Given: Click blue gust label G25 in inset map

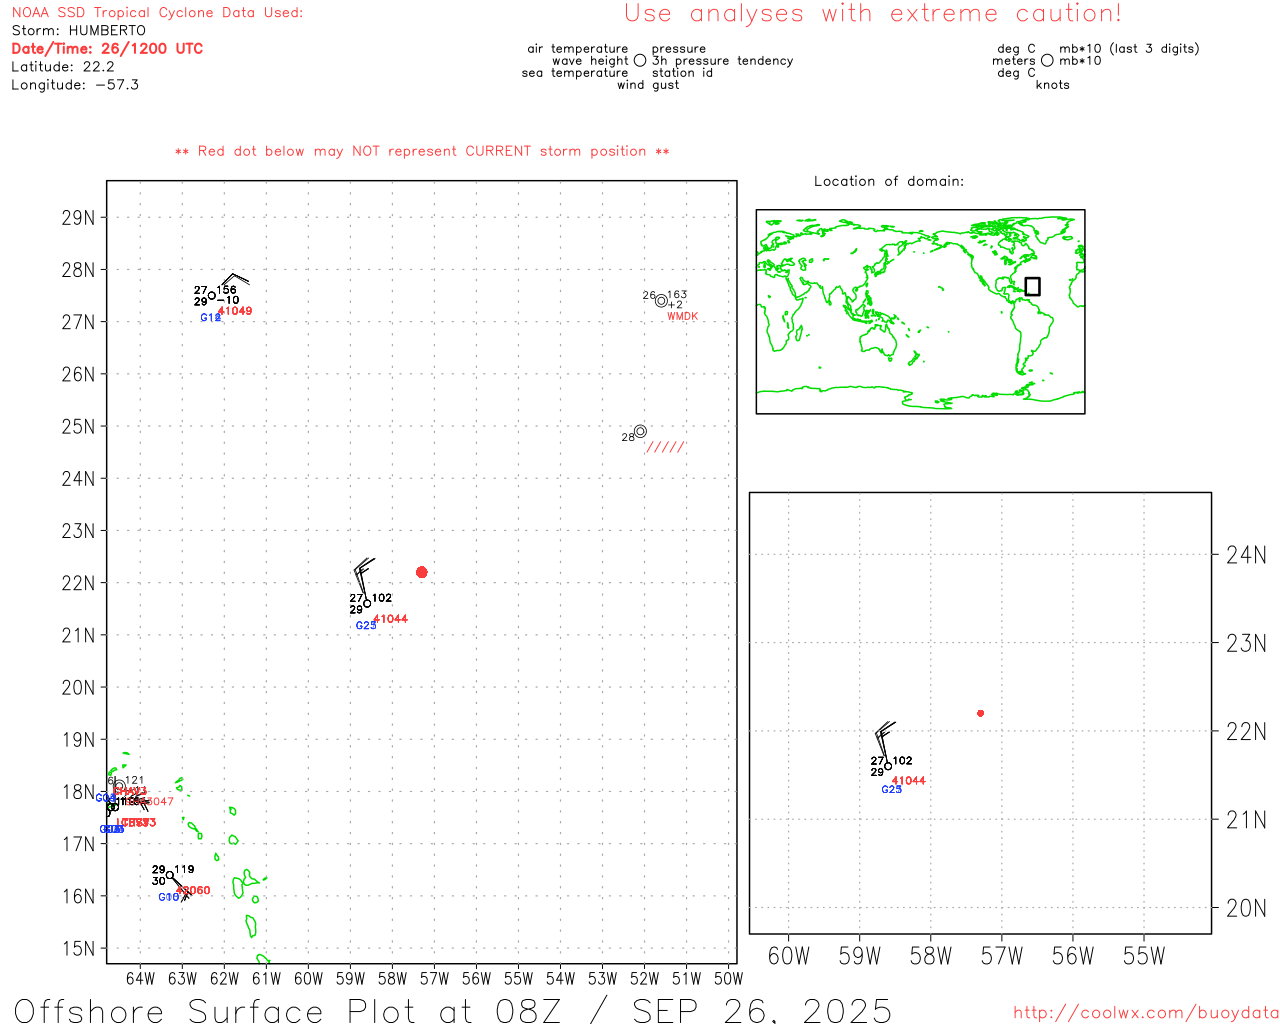Looking at the screenshot, I should 892,790.
